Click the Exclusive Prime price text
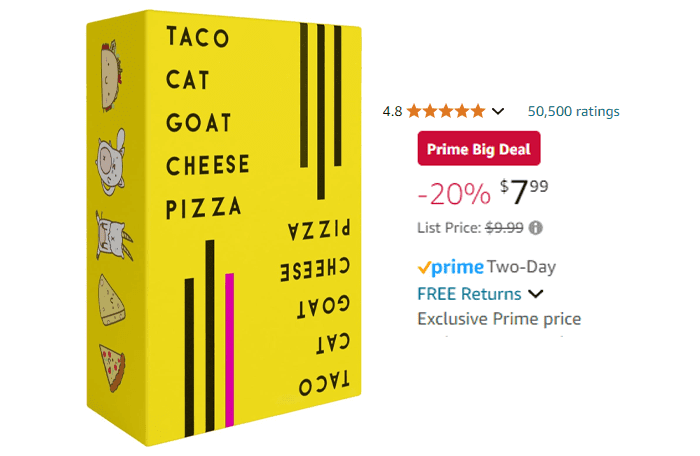The width and height of the screenshot is (700, 456). (x=498, y=319)
